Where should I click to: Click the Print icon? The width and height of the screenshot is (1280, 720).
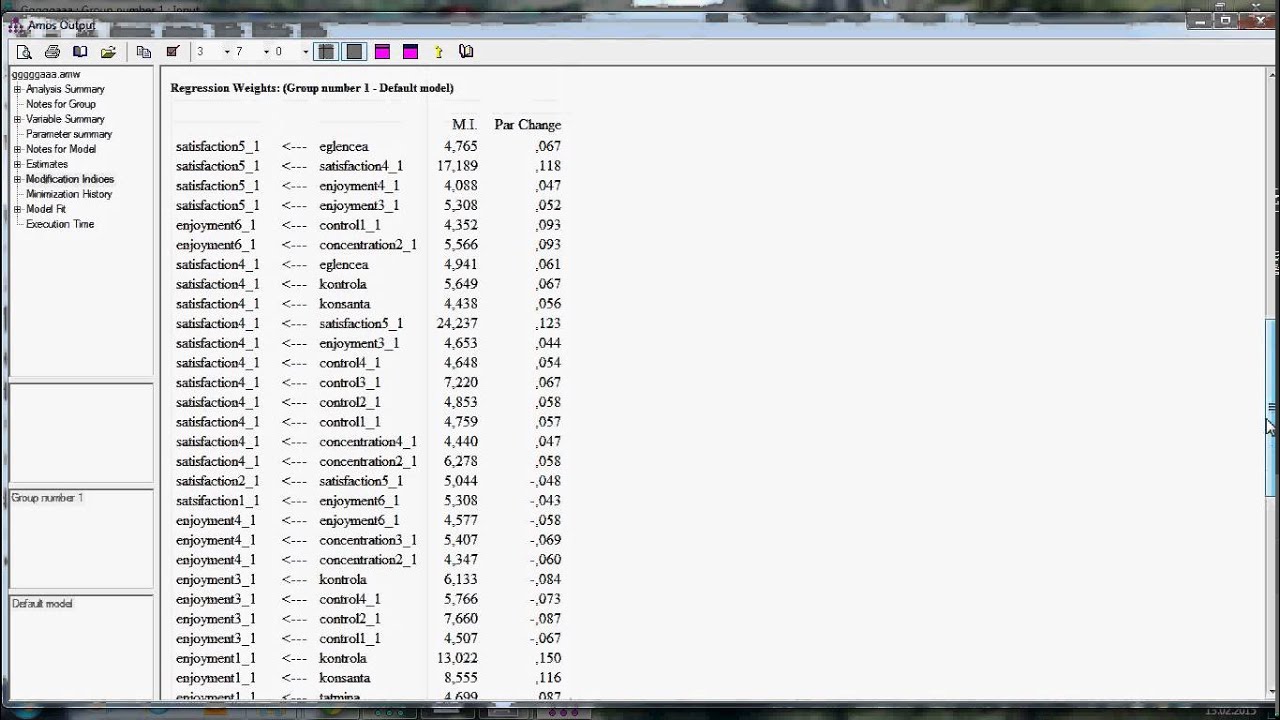52,52
